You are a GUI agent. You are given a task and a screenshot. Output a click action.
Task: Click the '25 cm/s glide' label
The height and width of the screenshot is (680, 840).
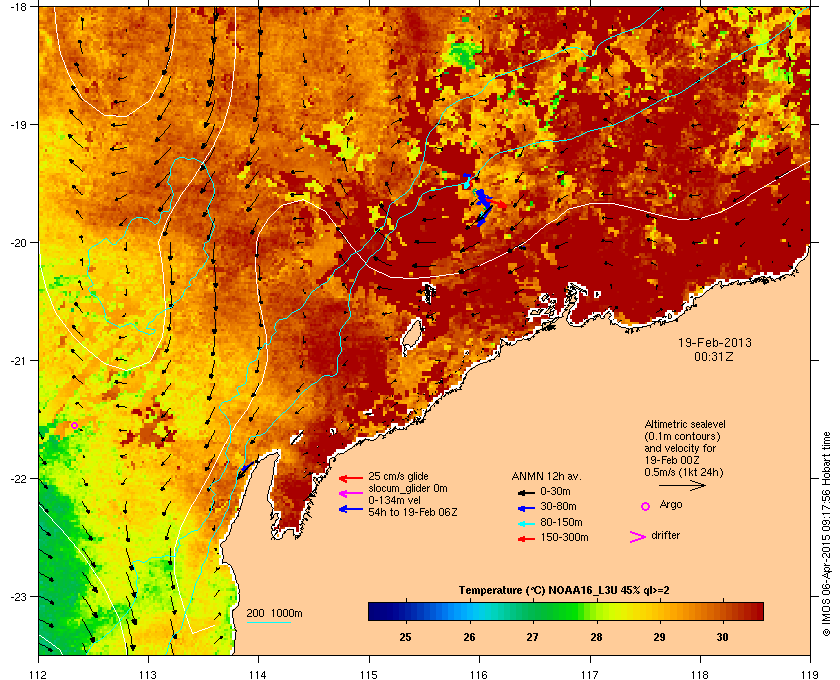pyautogui.click(x=398, y=476)
